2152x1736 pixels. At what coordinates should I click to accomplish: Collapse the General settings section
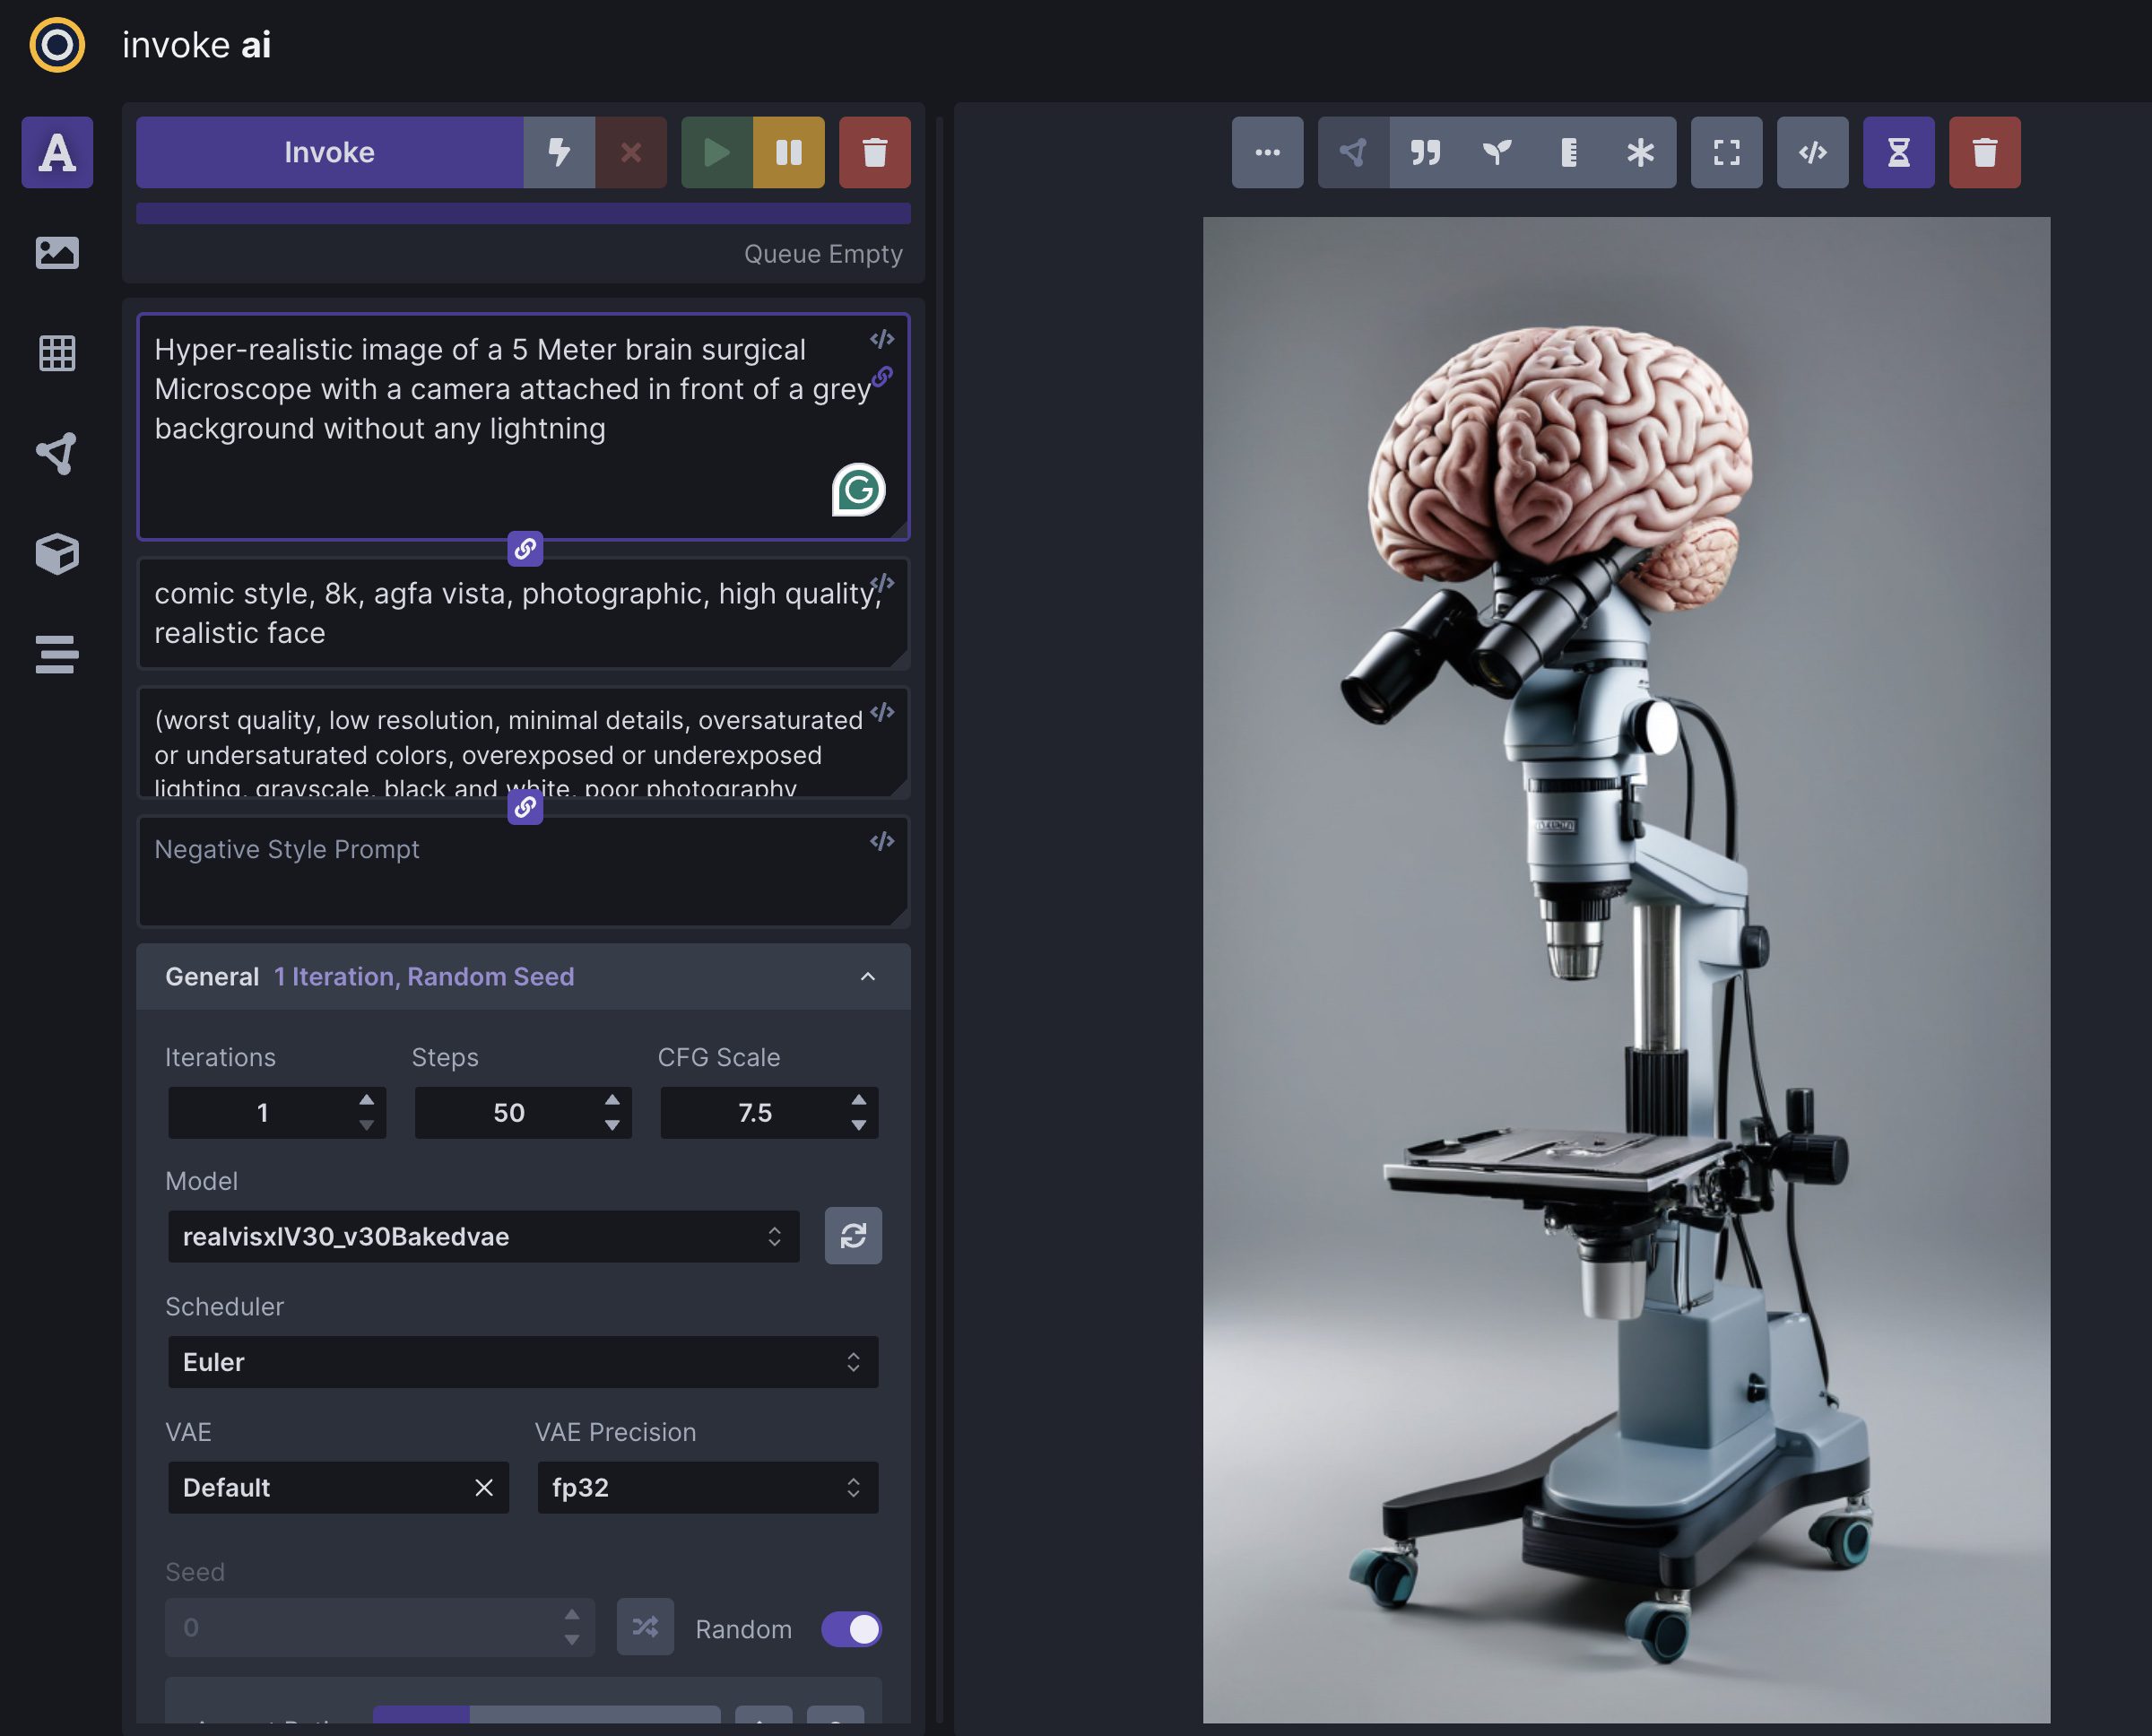pos(523,976)
